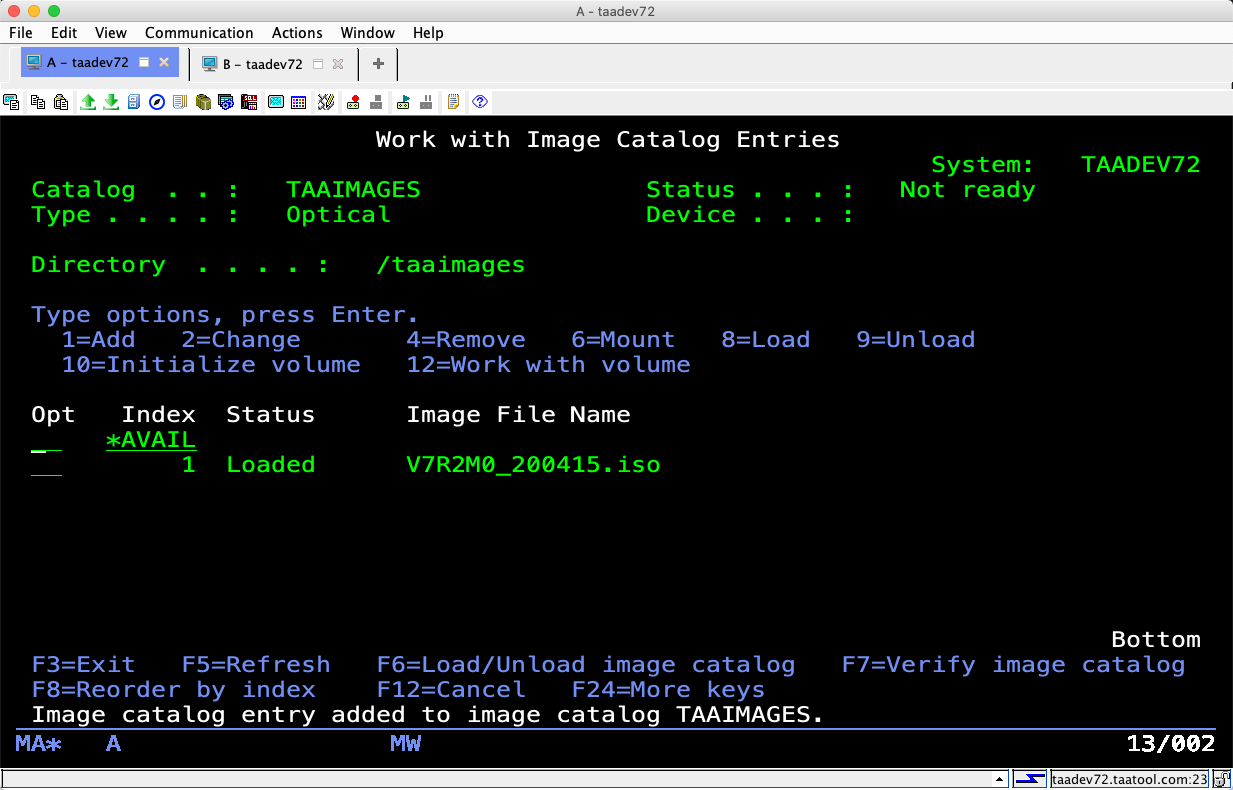Open the SQL scripts toolbar icon

[x=249, y=101]
